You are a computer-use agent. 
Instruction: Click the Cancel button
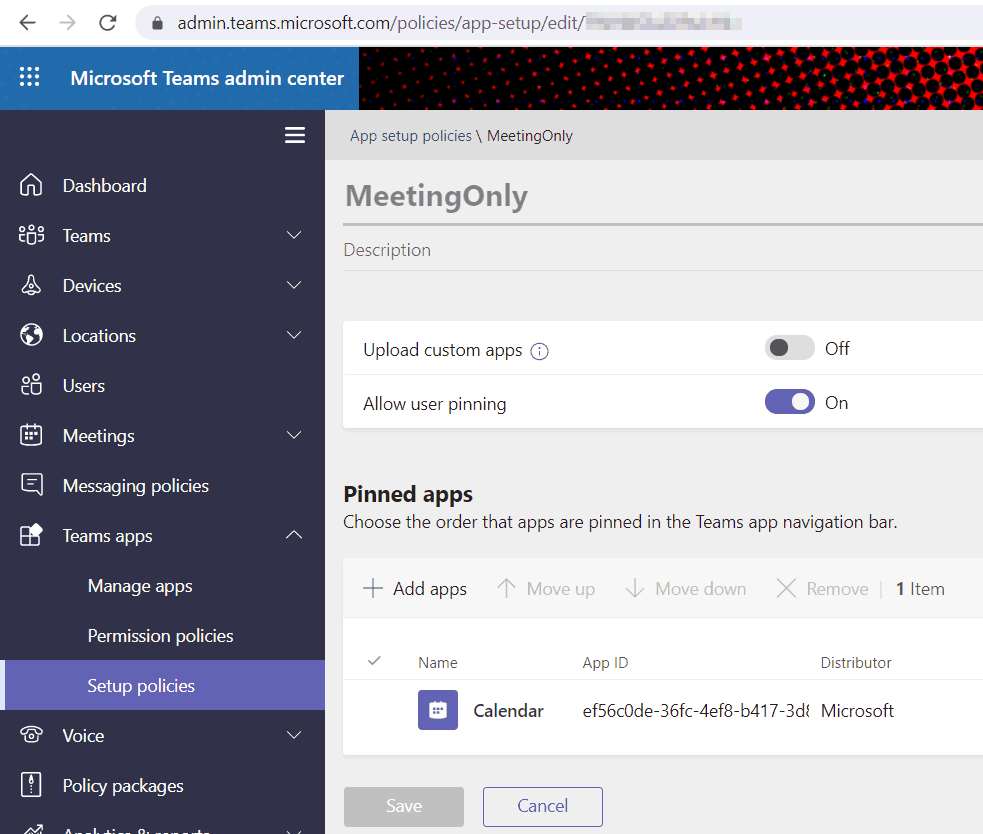click(543, 806)
